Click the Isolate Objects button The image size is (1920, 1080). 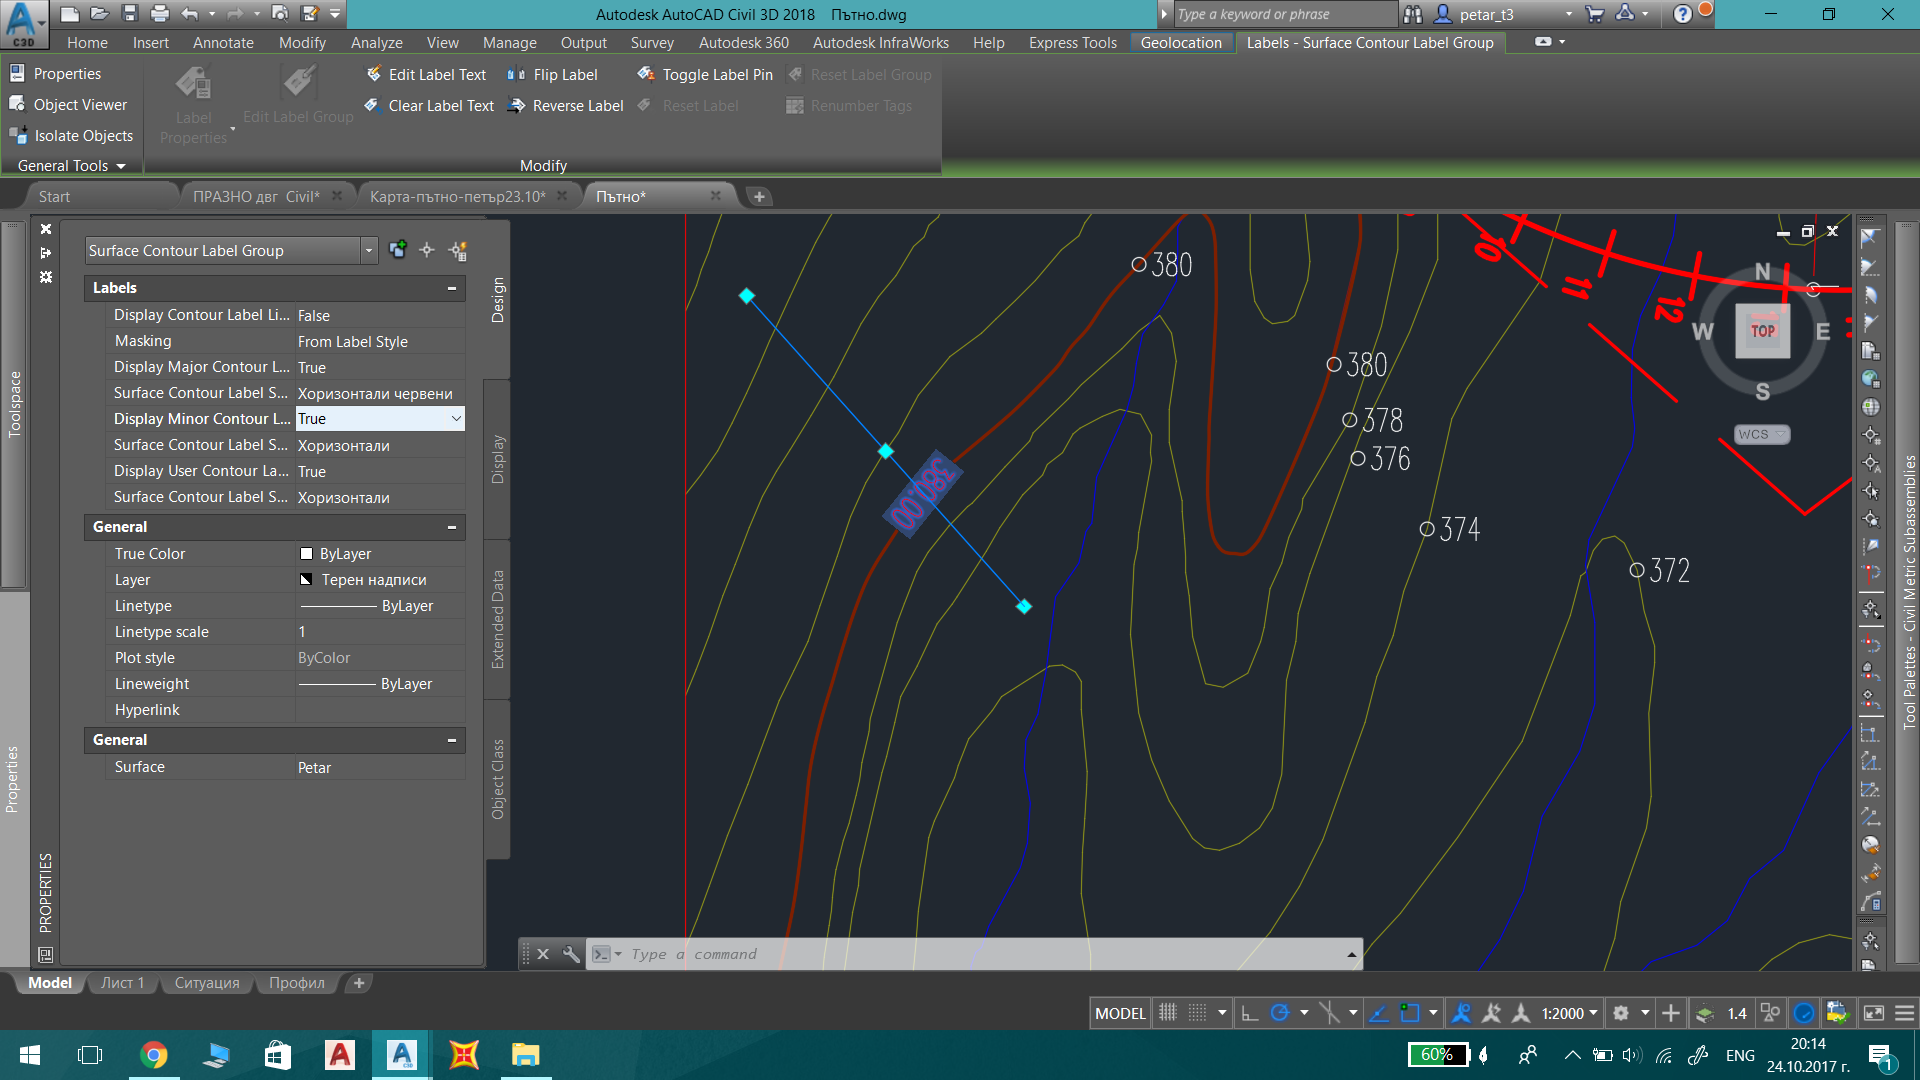click(x=70, y=136)
